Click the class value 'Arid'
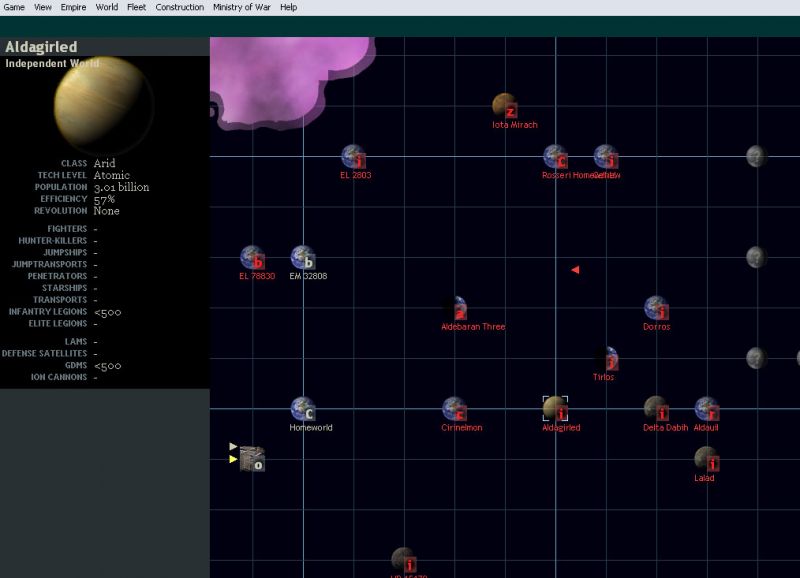 click(x=105, y=163)
